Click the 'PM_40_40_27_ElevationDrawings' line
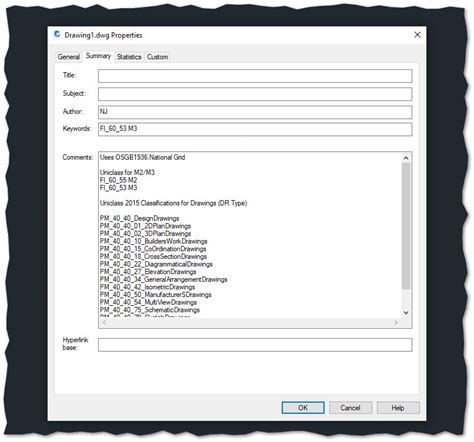Screen dimensions: 474x442 point(148,272)
